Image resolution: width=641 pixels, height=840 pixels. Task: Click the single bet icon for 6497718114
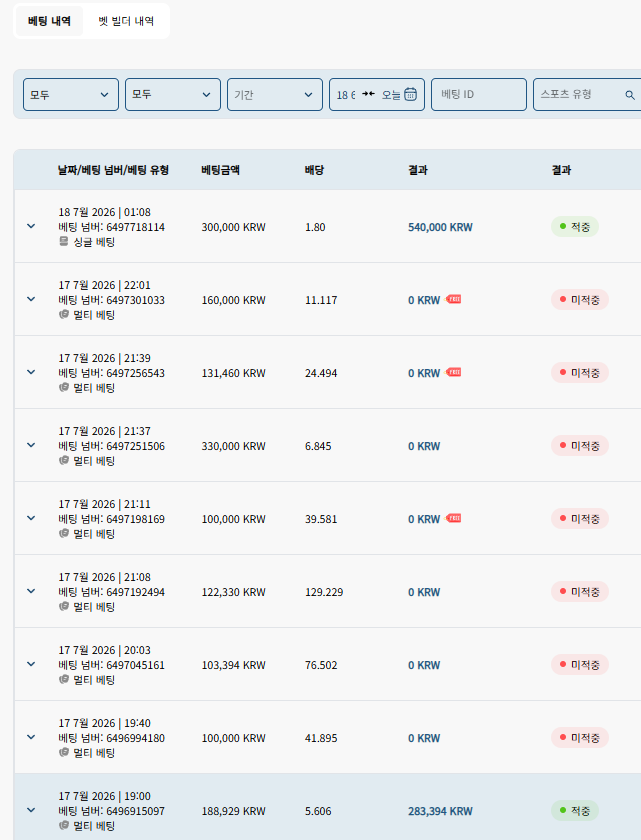pos(64,242)
